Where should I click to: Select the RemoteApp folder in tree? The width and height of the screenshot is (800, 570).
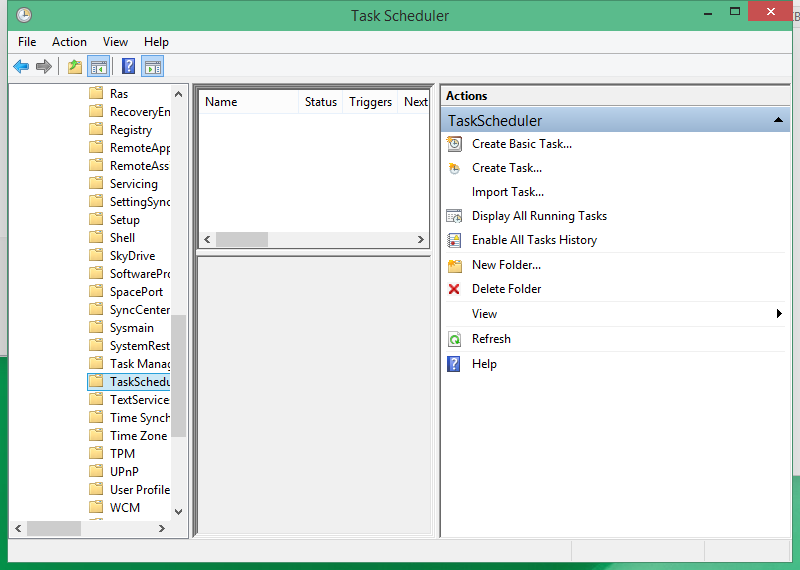click(140, 147)
